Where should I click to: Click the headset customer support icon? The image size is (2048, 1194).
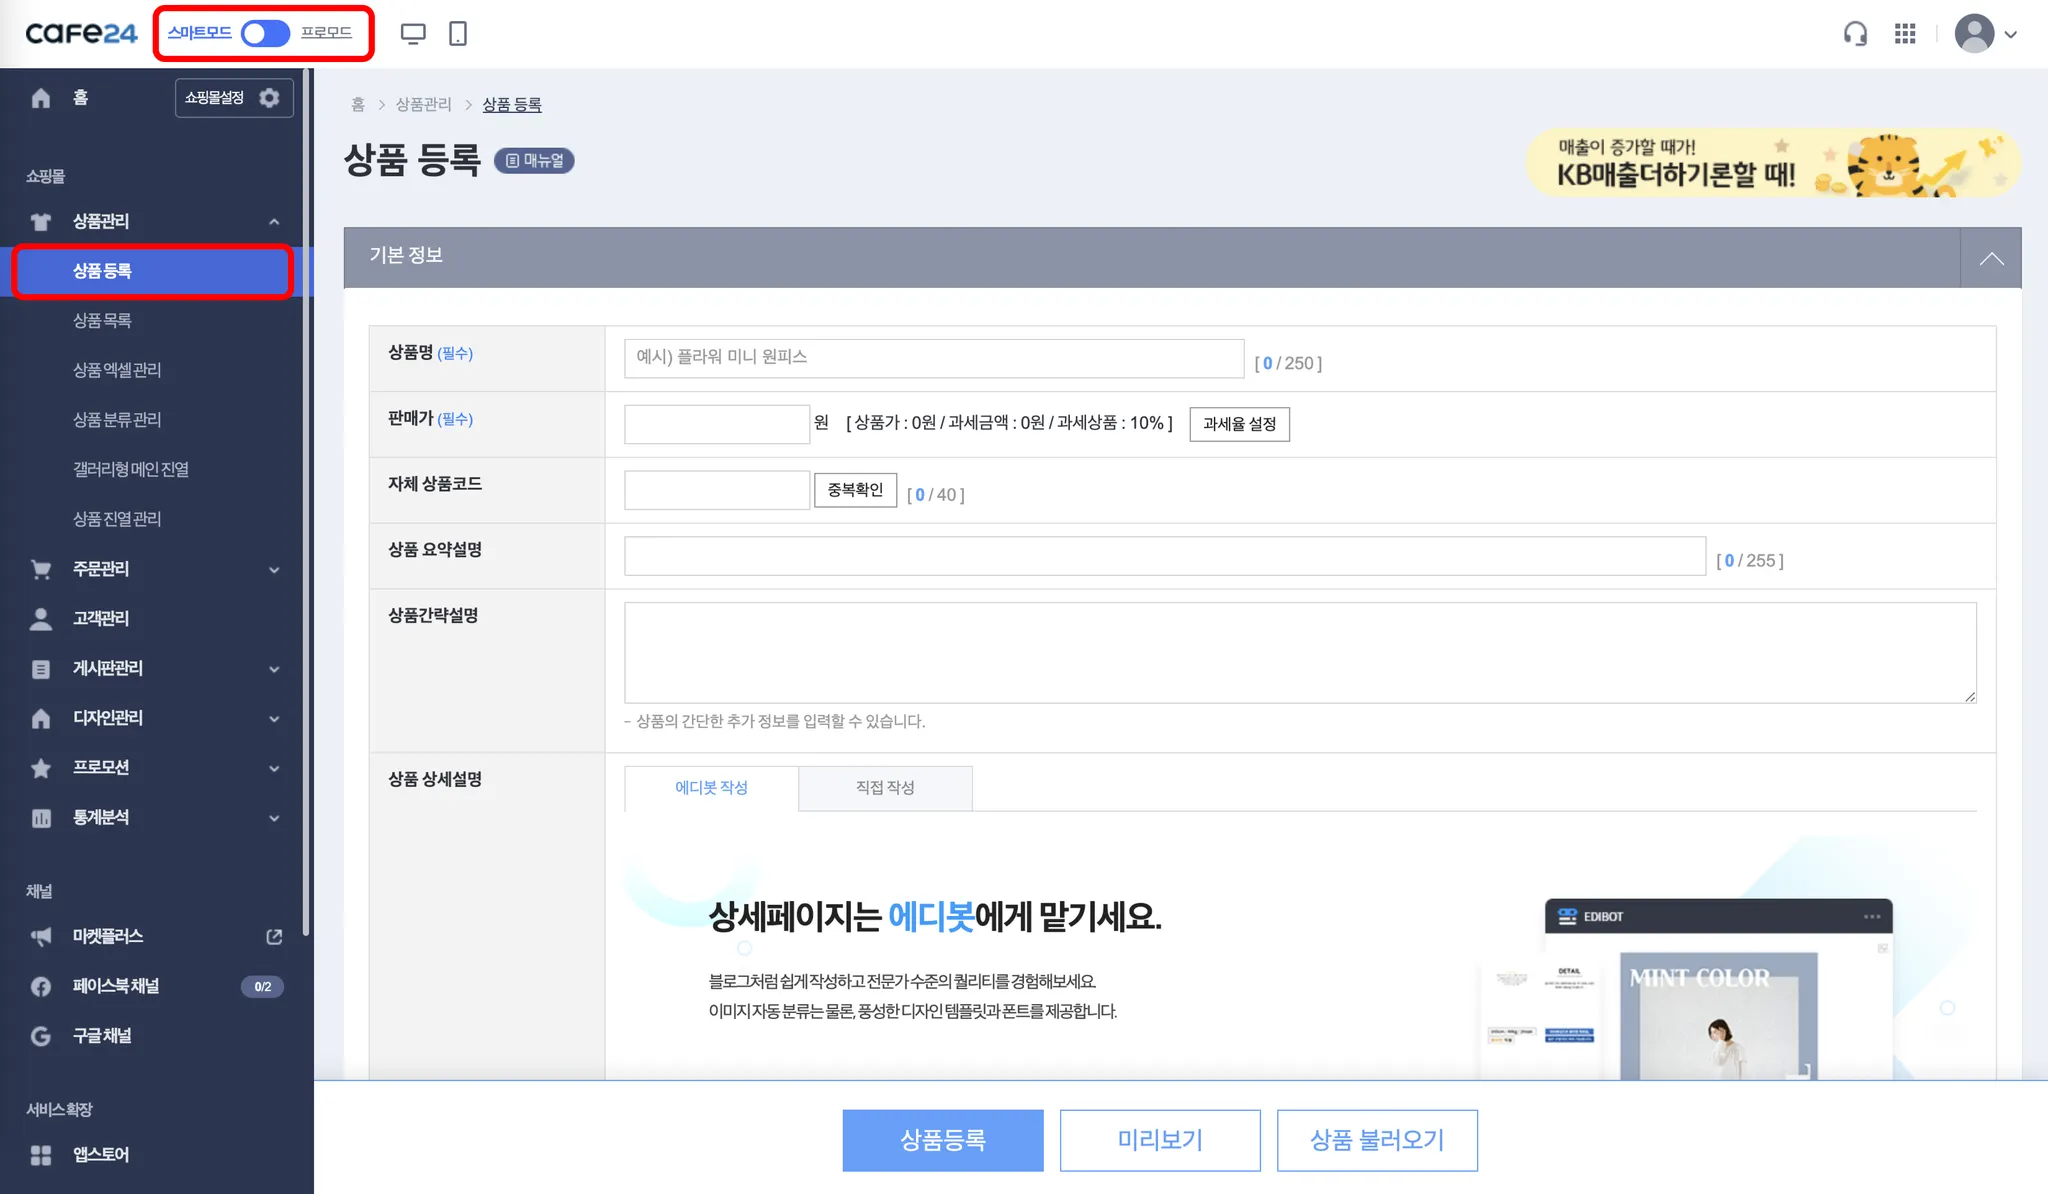pyautogui.click(x=1855, y=34)
